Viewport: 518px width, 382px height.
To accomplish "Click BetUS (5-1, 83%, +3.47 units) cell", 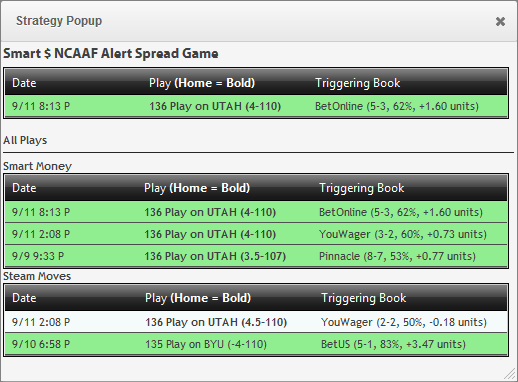I will coord(393,344).
